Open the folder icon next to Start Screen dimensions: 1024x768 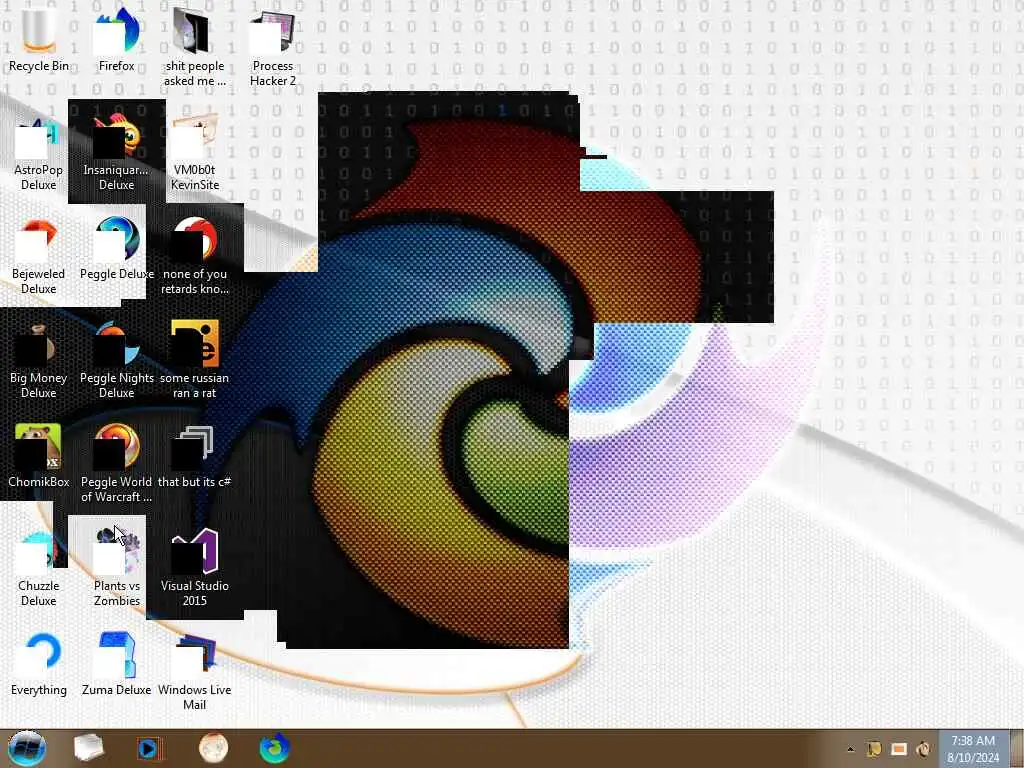(x=89, y=748)
